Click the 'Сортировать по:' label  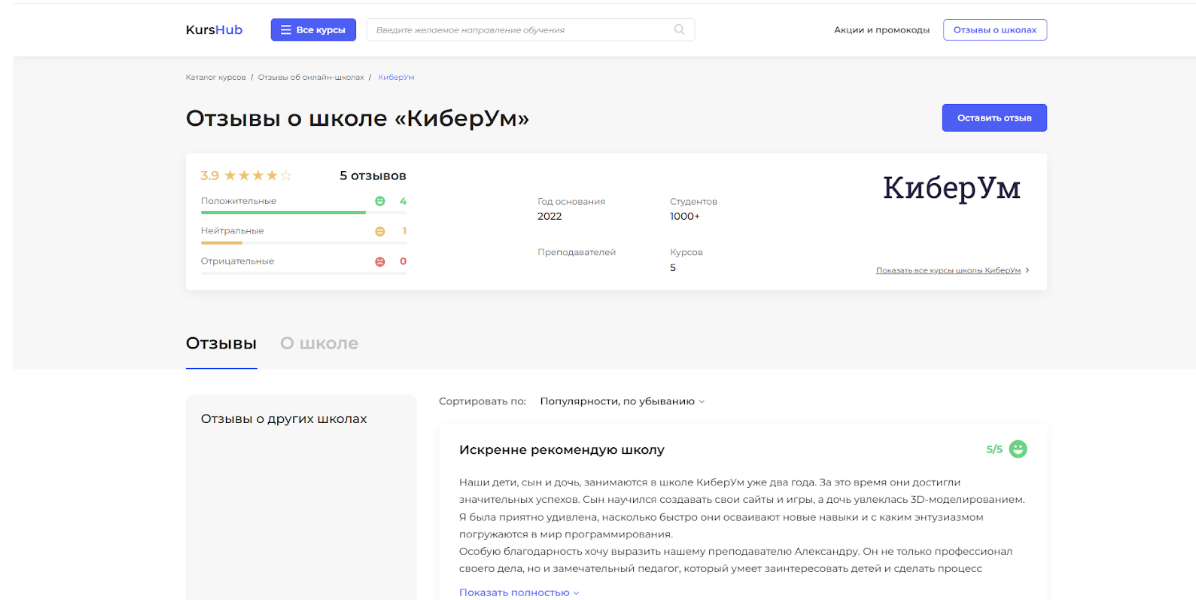[x=483, y=401]
